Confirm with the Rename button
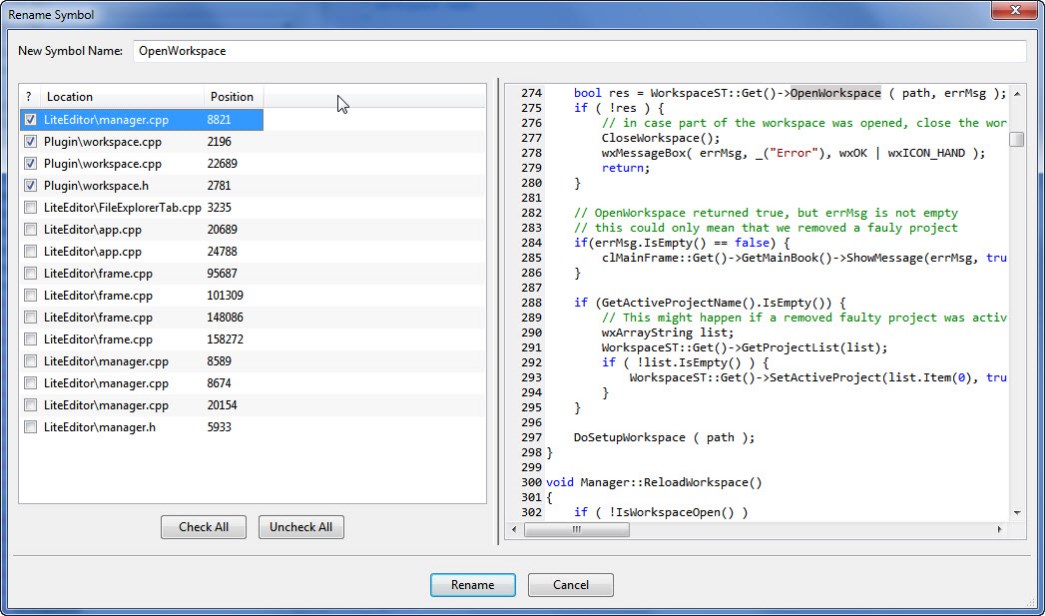The image size is (1045, 616). (x=473, y=585)
